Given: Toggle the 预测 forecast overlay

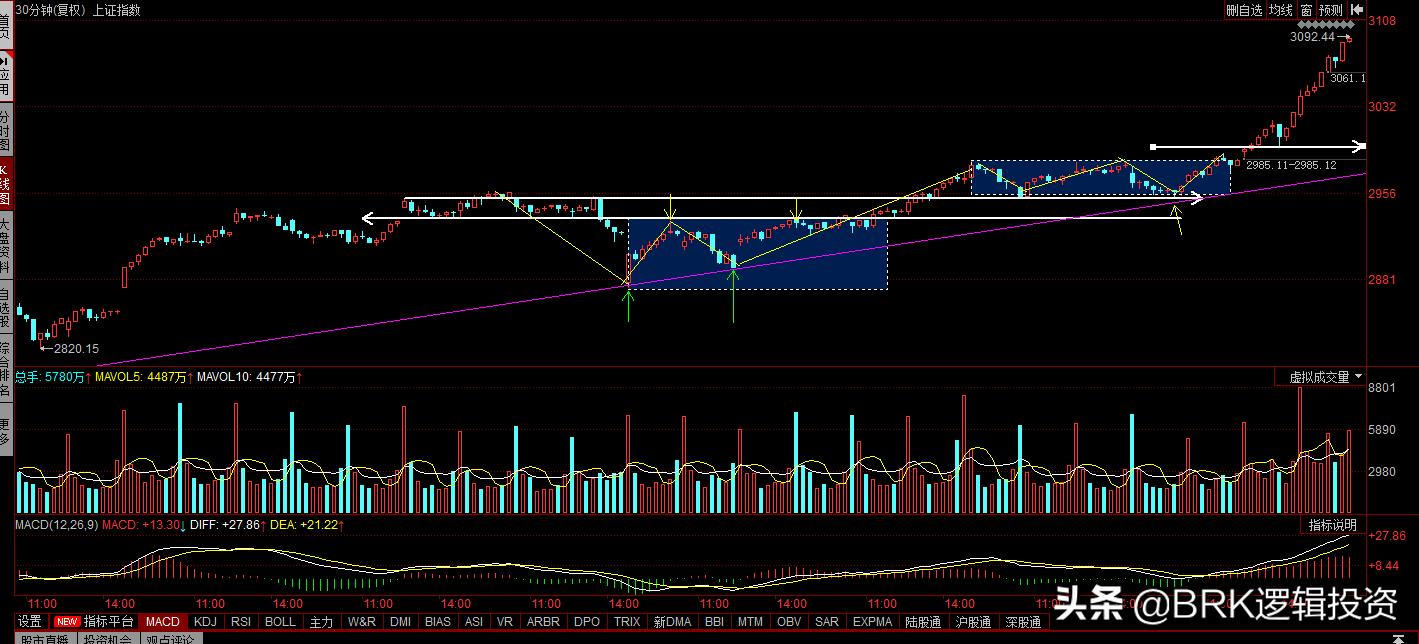Looking at the screenshot, I should tap(1331, 10).
